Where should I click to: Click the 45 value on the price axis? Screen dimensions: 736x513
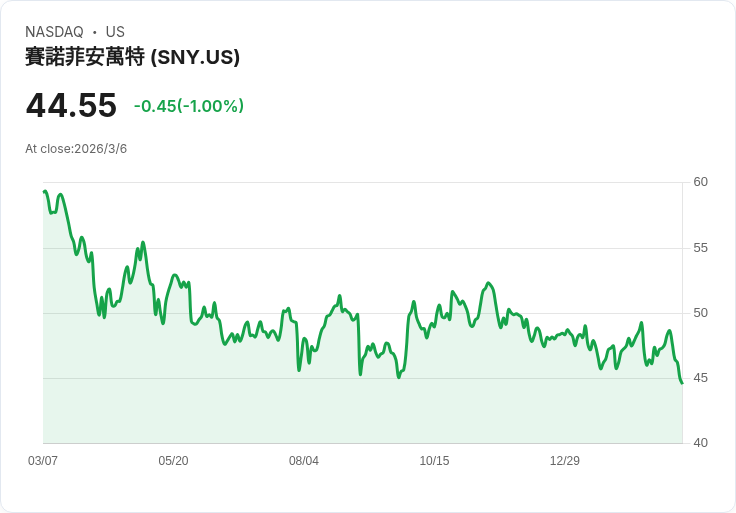coord(700,378)
